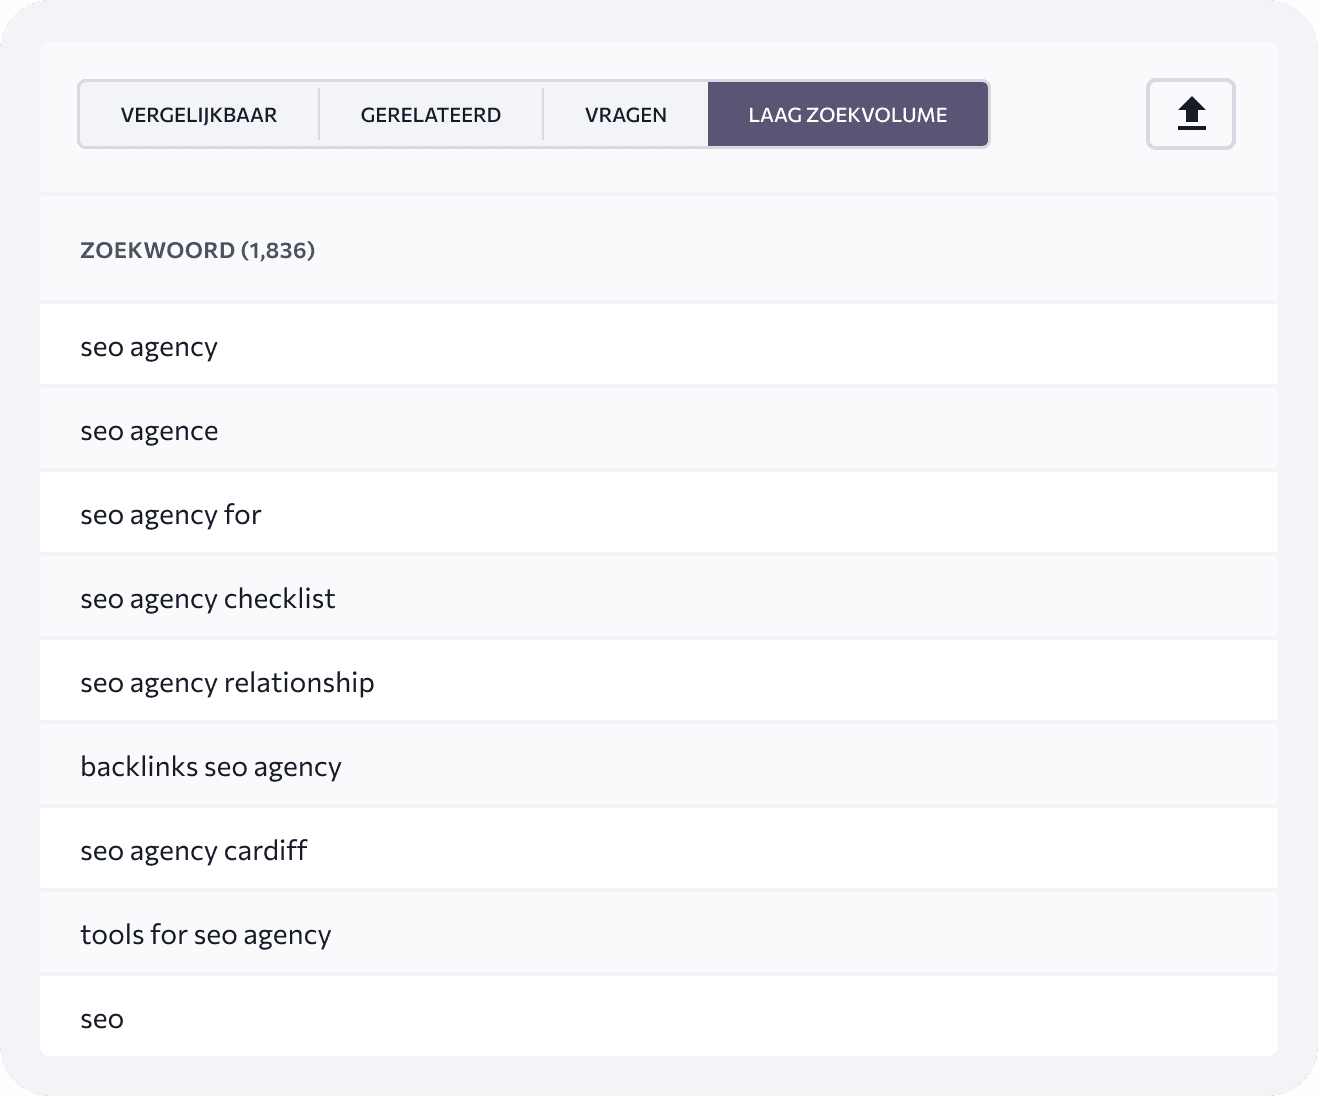Viewport: 1318px width, 1096px height.
Task: Select the Laag Zoekvolume tab
Action: (848, 115)
